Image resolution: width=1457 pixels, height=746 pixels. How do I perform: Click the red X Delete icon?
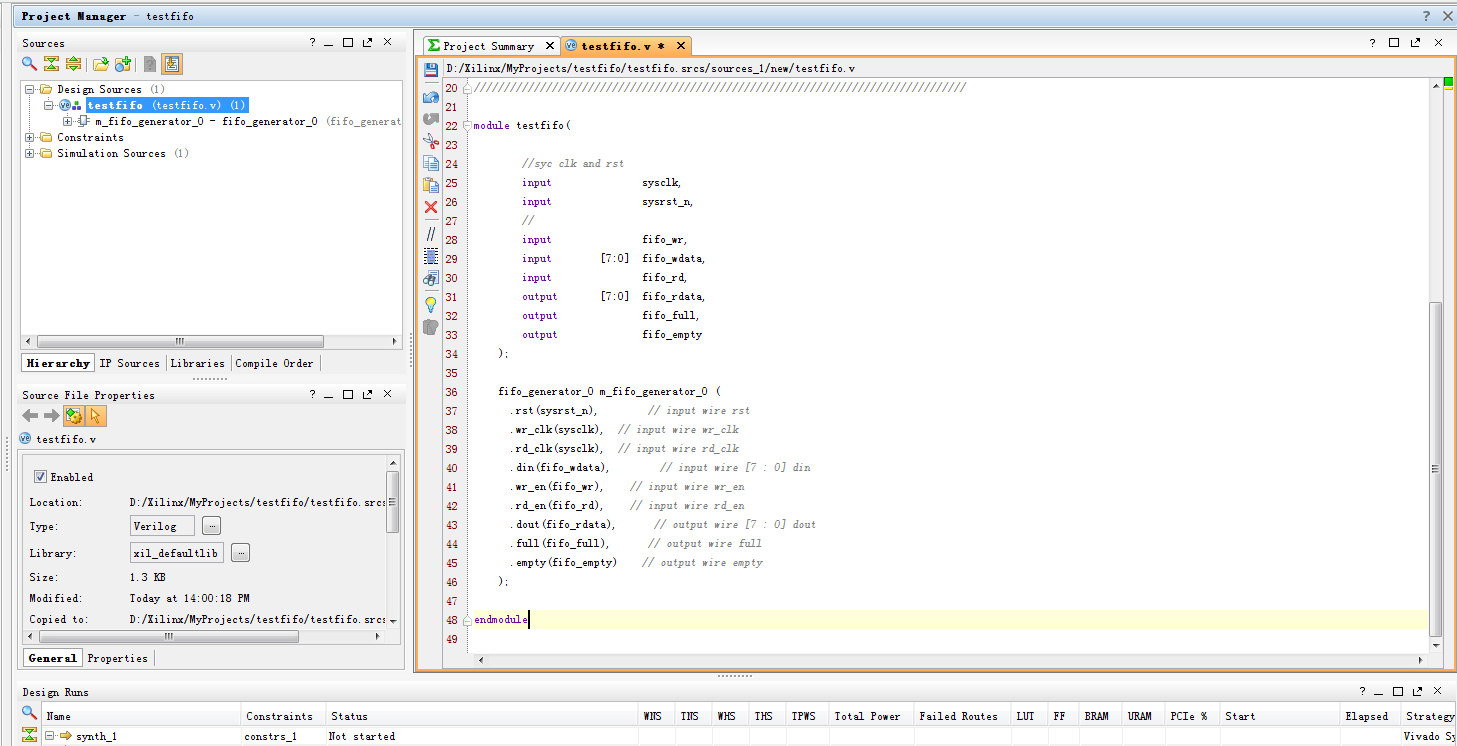click(x=431, y=207)
